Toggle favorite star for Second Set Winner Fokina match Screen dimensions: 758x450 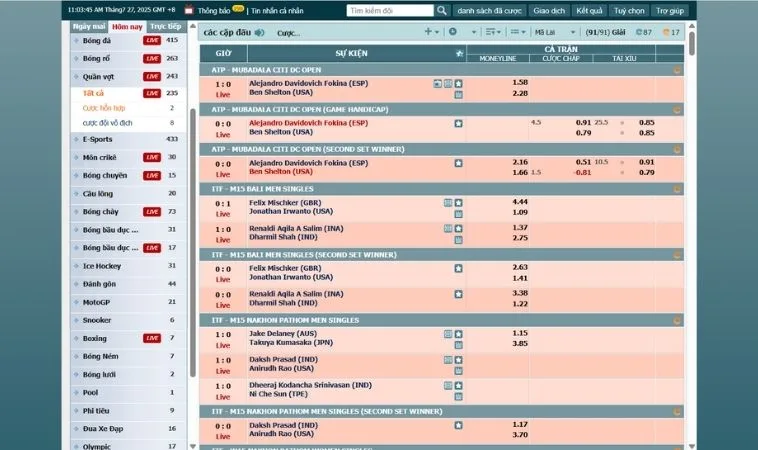point(458,162)
